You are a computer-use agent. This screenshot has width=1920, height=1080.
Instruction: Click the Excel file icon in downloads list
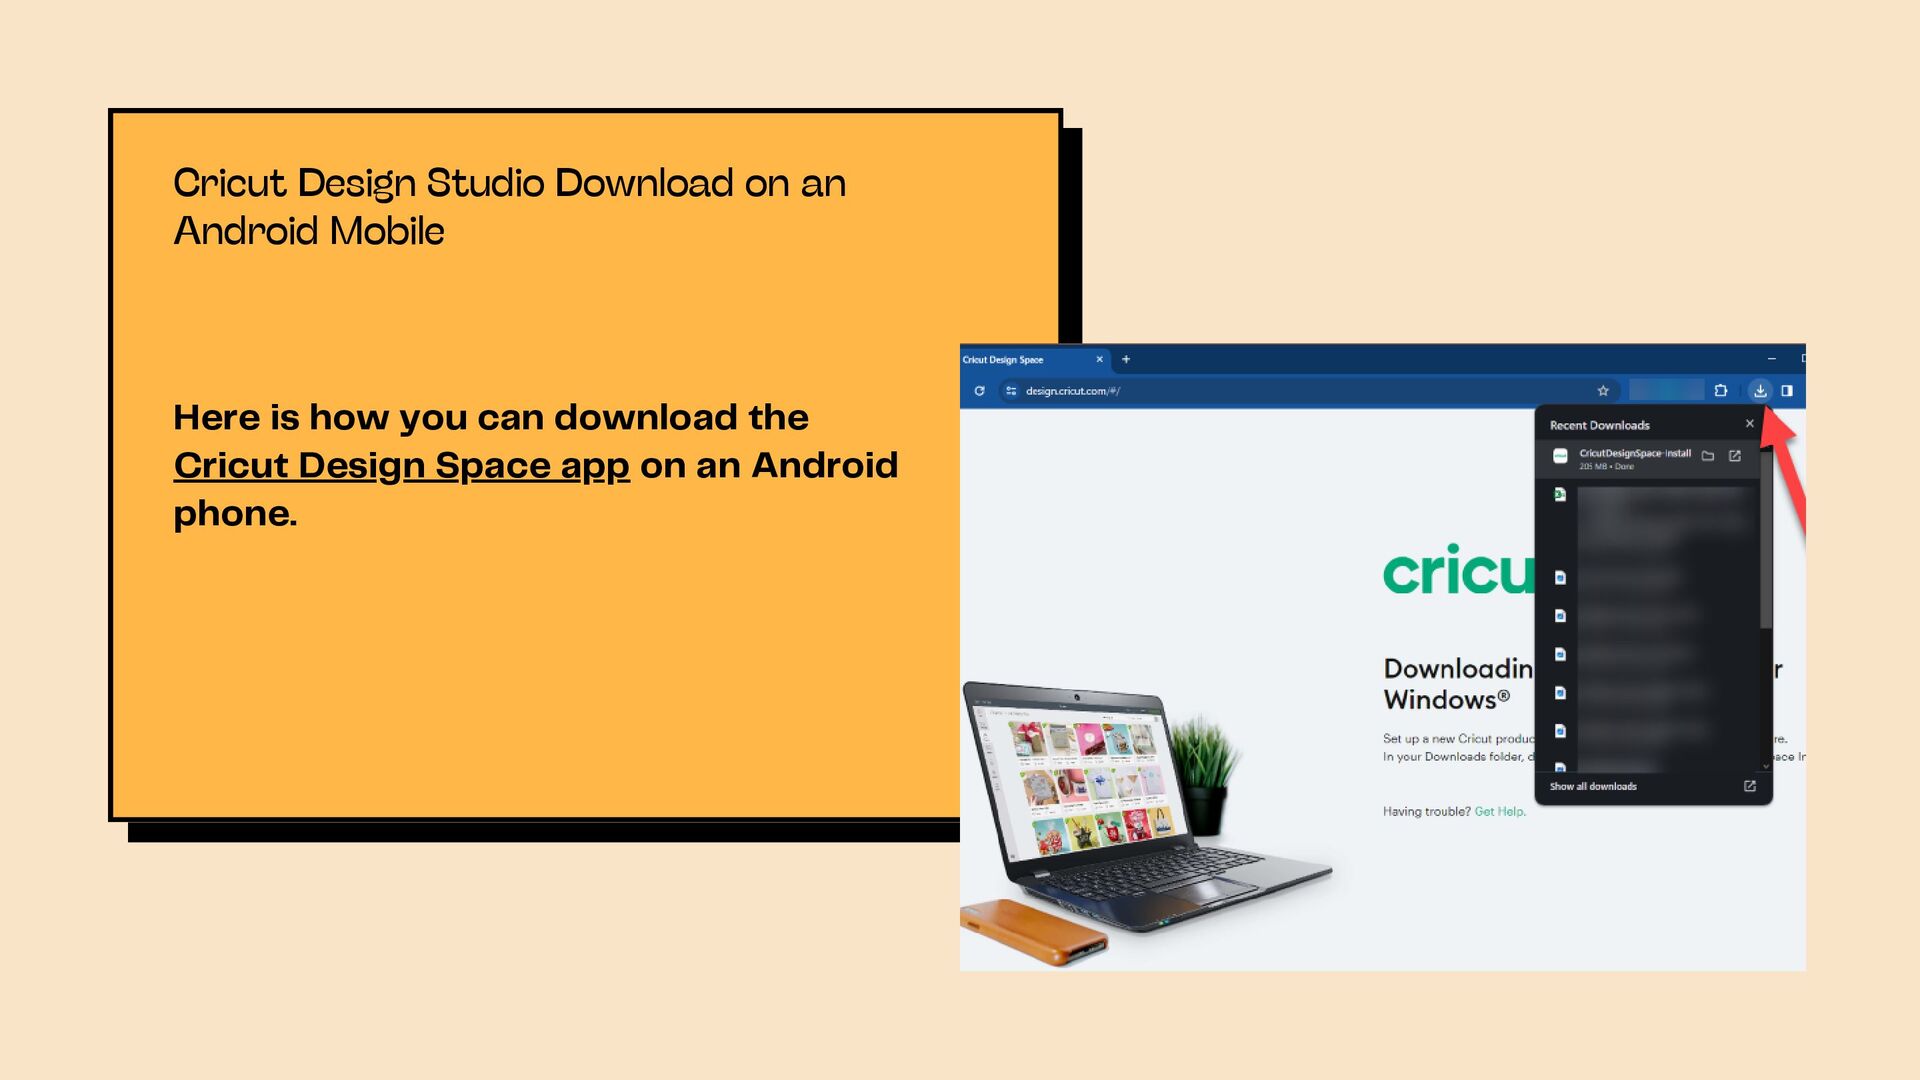click(1559, 495)
